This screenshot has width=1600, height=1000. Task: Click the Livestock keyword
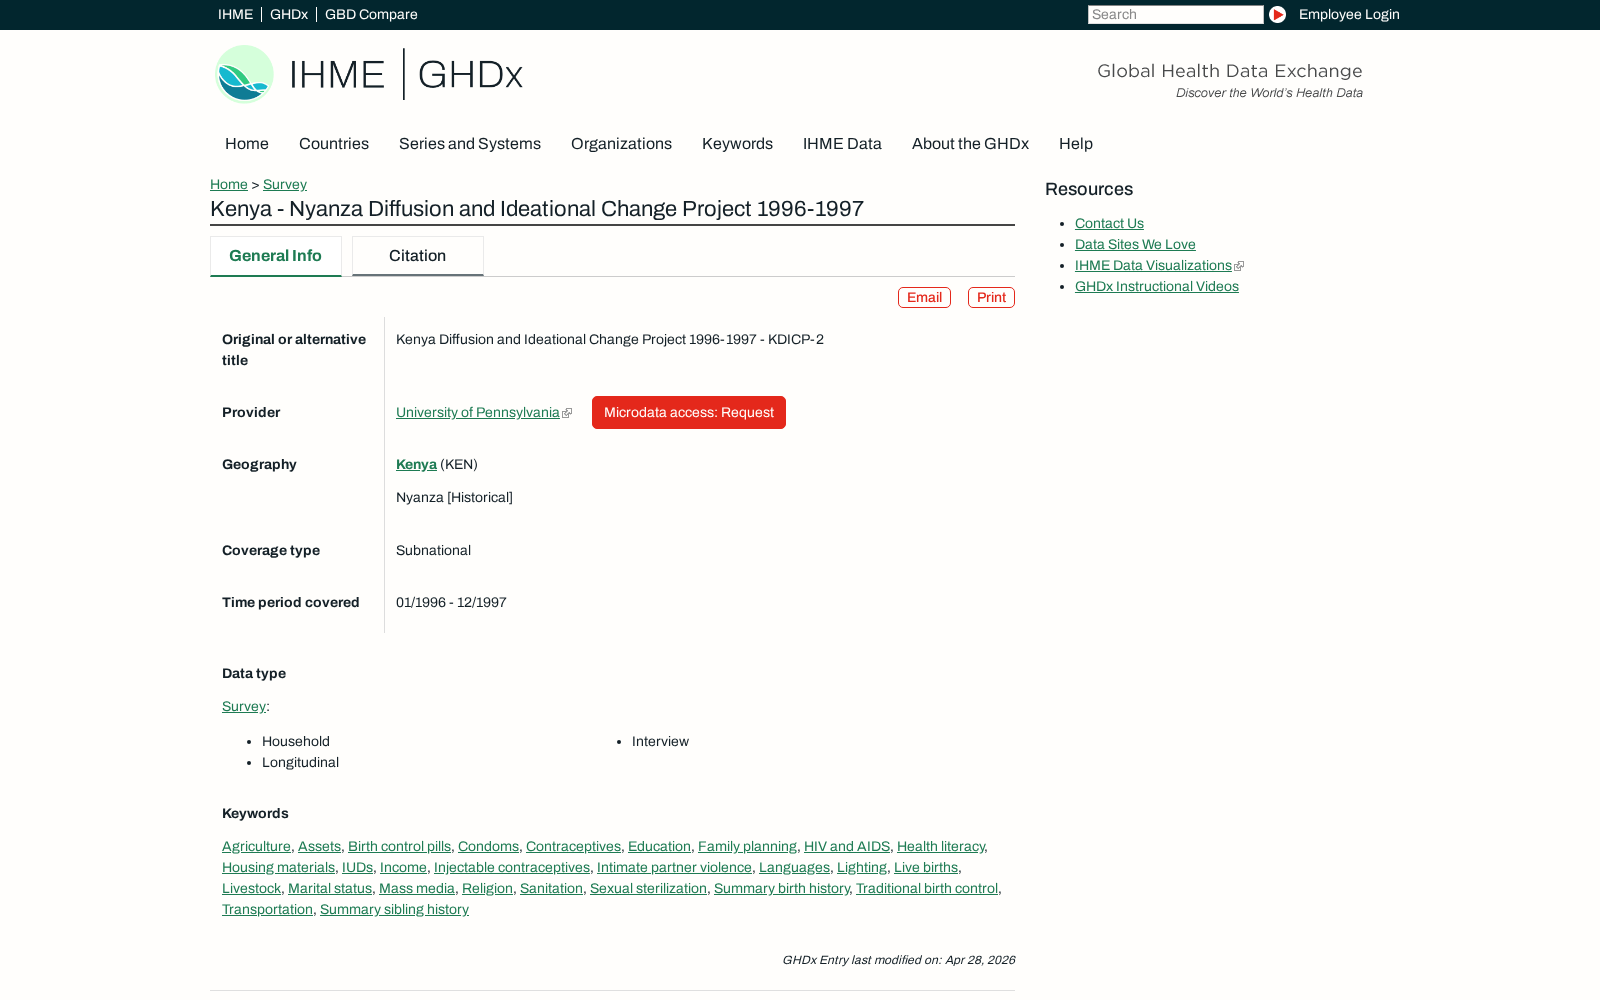pos(251,888)
